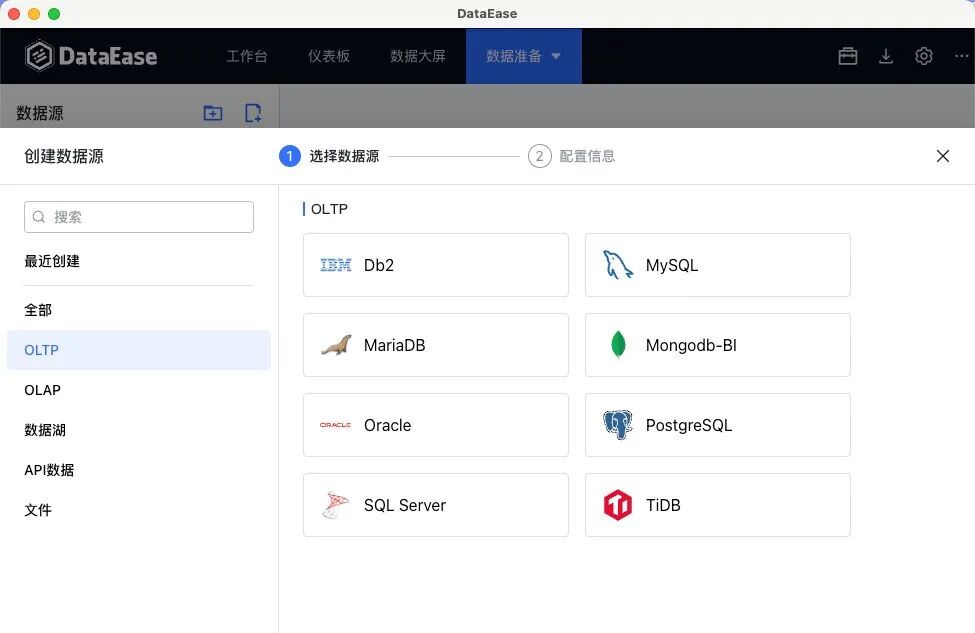The height and width of the screenshot is (633, 975).
Task: Open the 工作台 tab
Action: coord(247,56)
